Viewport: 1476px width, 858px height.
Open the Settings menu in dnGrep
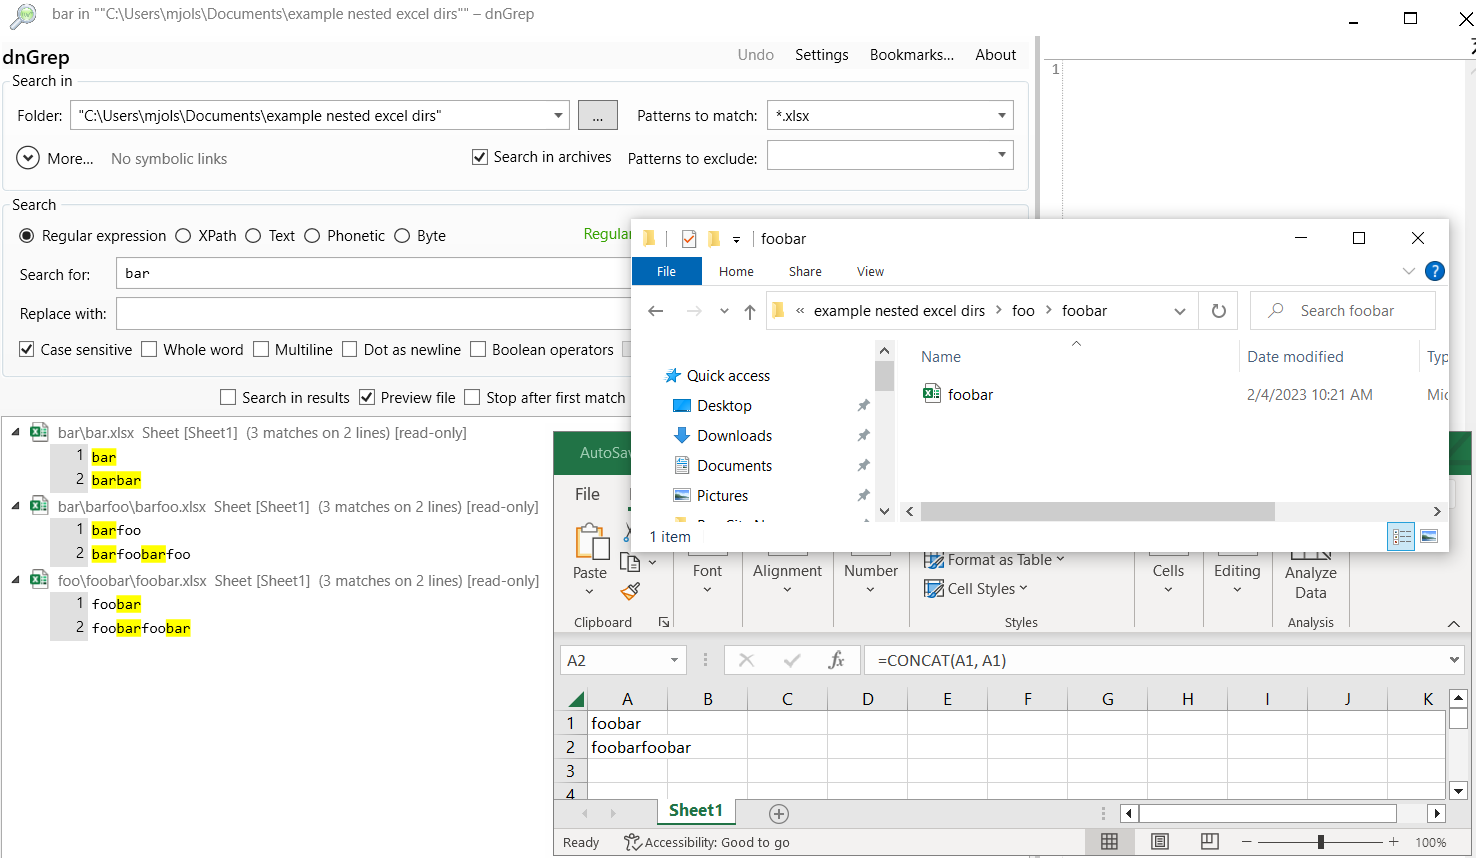click(822, 55)
